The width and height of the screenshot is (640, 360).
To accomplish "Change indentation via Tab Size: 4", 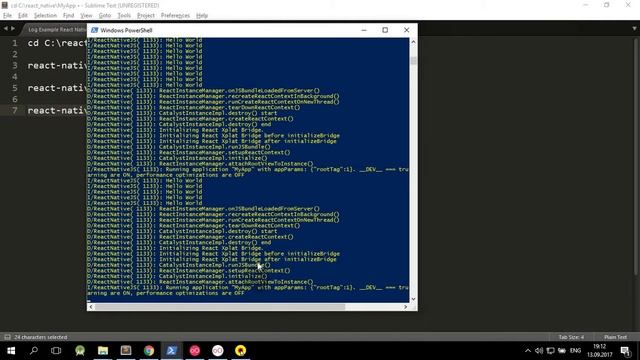I will (x=571, y=337).
